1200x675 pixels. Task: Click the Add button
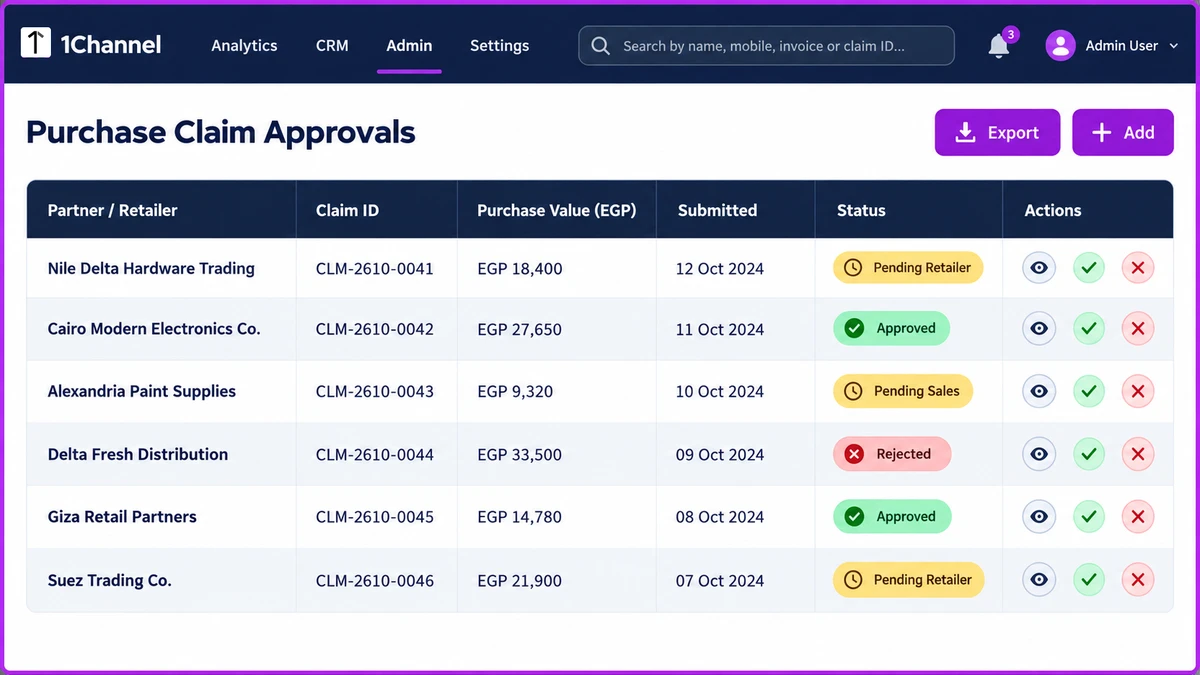click(x=1123, y=132)
